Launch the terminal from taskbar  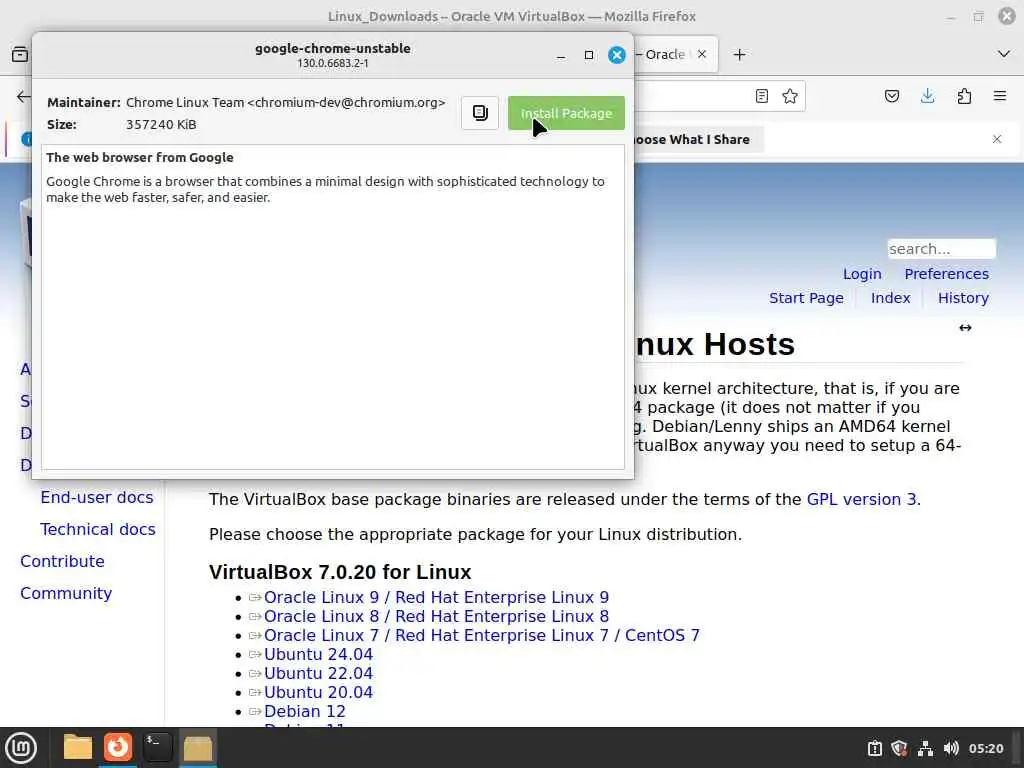click(x=157, y=748)
